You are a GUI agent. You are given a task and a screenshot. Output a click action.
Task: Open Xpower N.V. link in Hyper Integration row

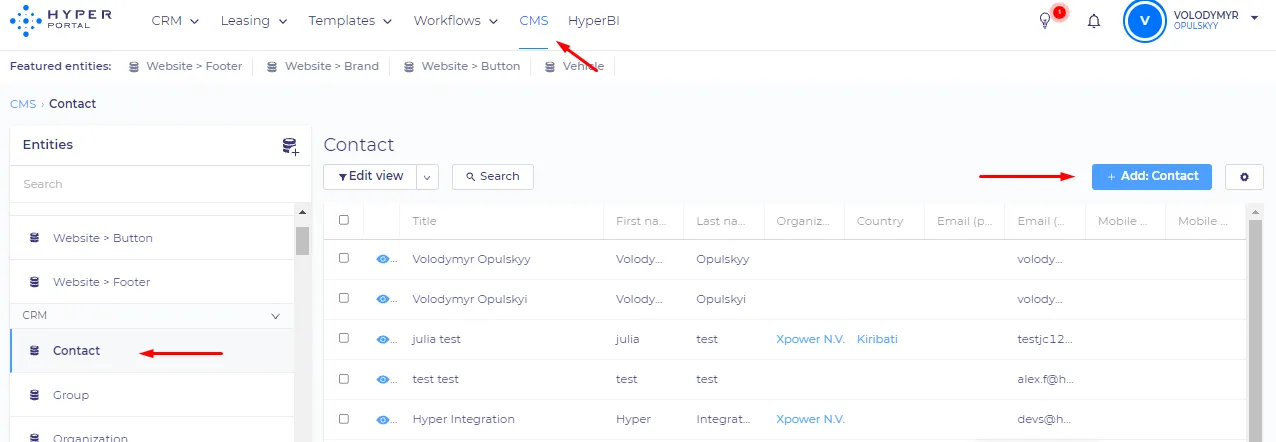coord(811,419)
